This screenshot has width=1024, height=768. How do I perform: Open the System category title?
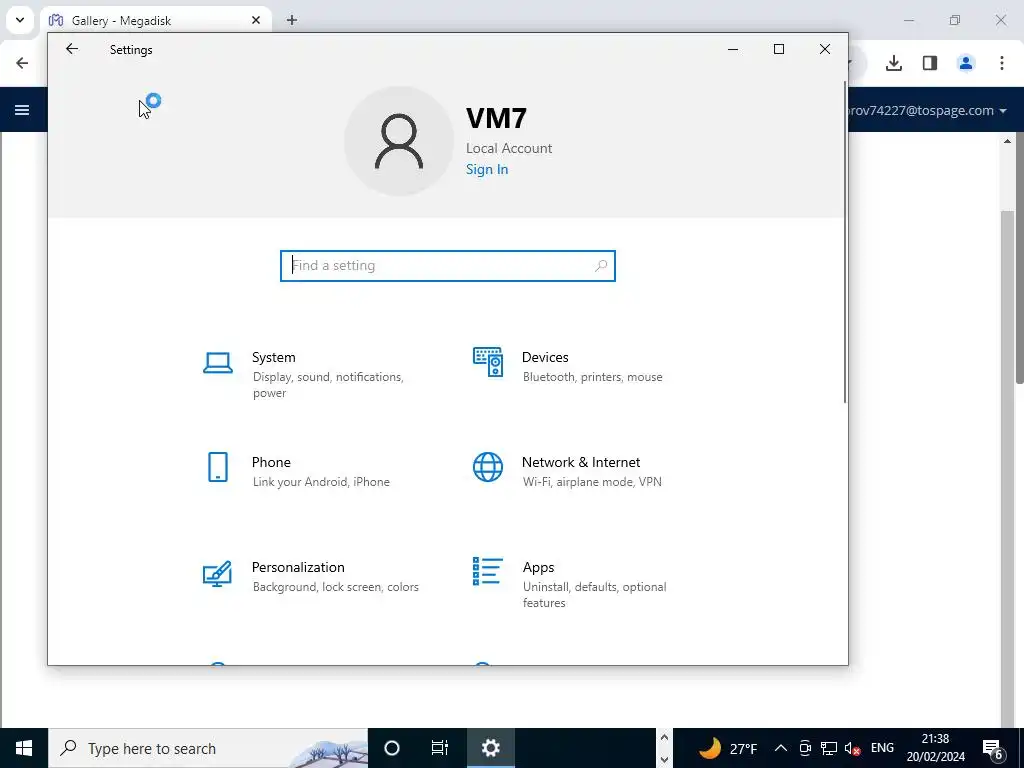[x=274, y=357]
